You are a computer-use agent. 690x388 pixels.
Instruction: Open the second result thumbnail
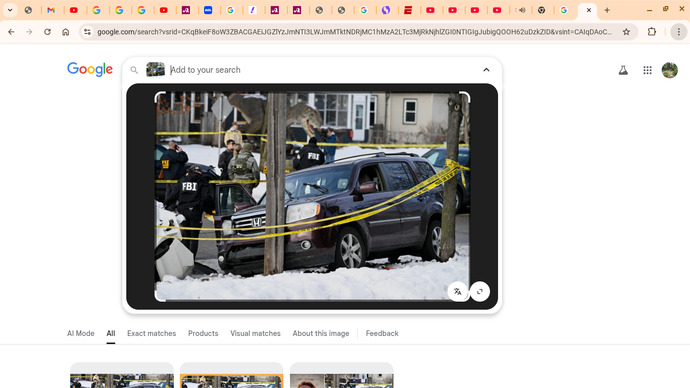click(231, 375)
